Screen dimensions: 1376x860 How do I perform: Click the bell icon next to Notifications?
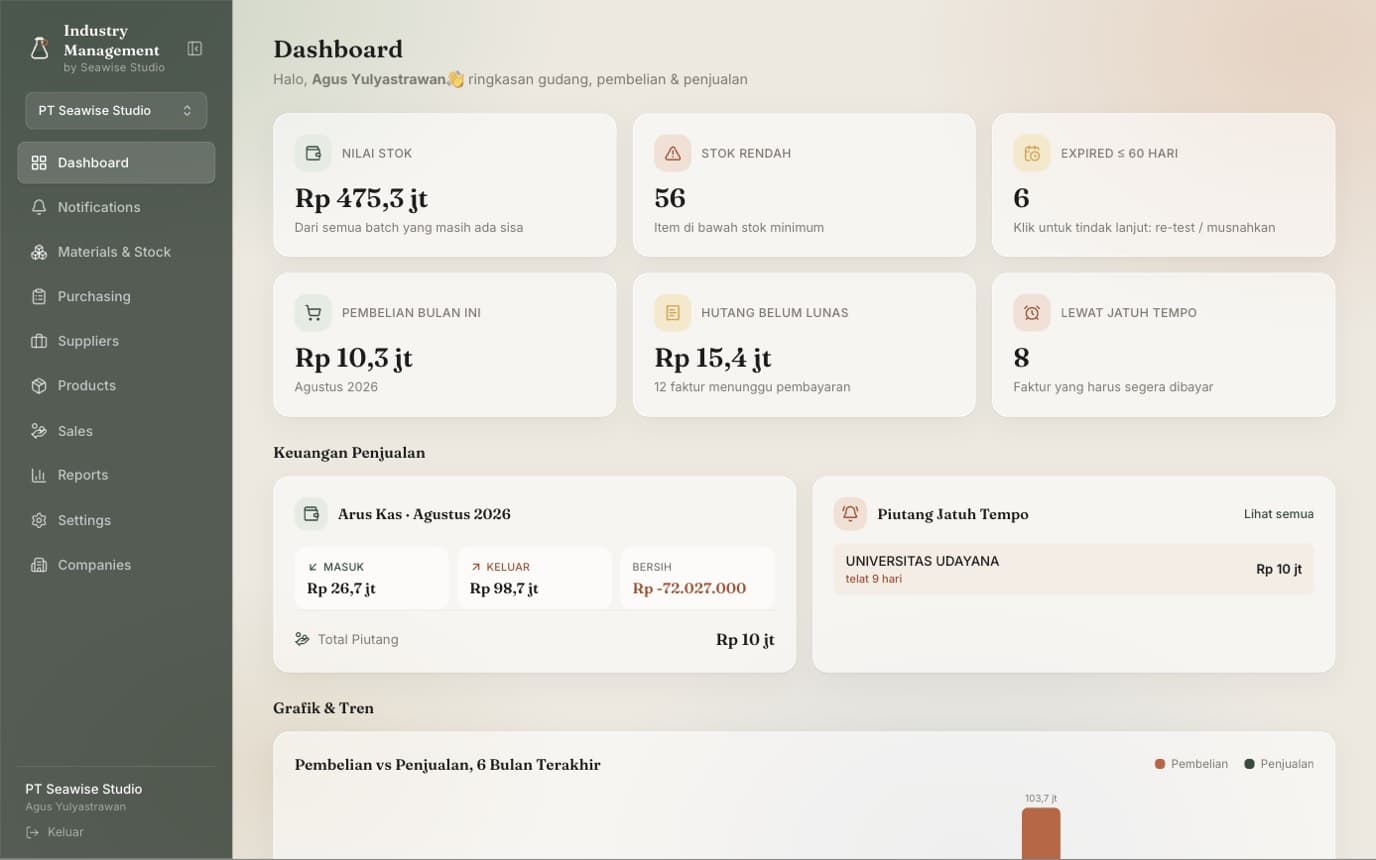pyautogui.click(x=39, y=207)
